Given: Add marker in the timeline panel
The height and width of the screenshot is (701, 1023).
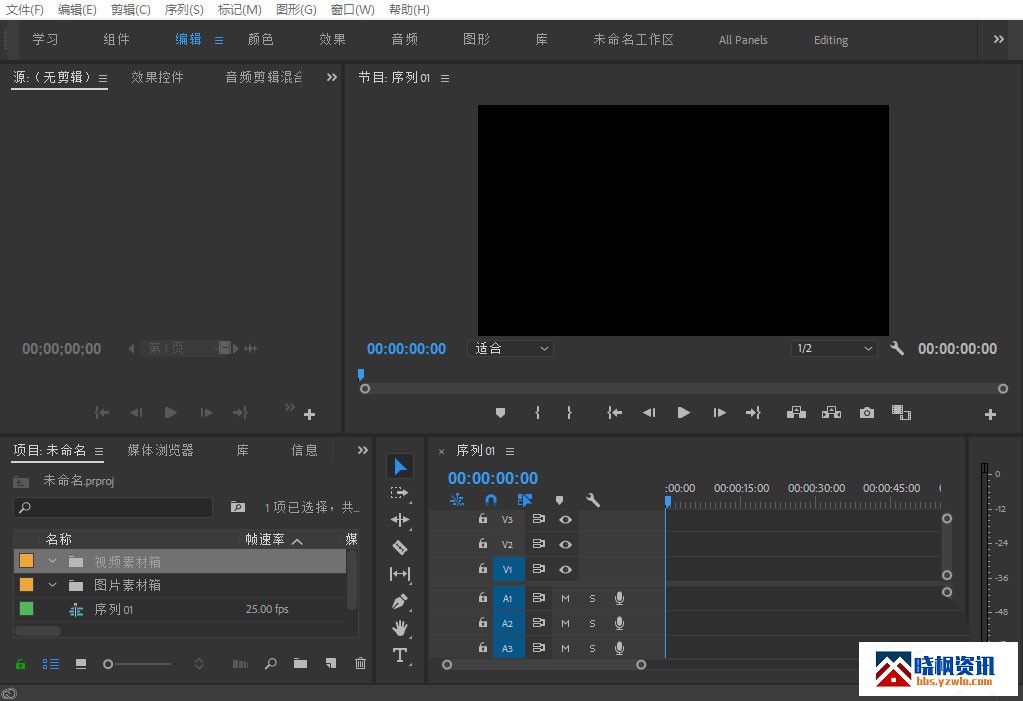Looking at the screenshot, I should 559,500.
